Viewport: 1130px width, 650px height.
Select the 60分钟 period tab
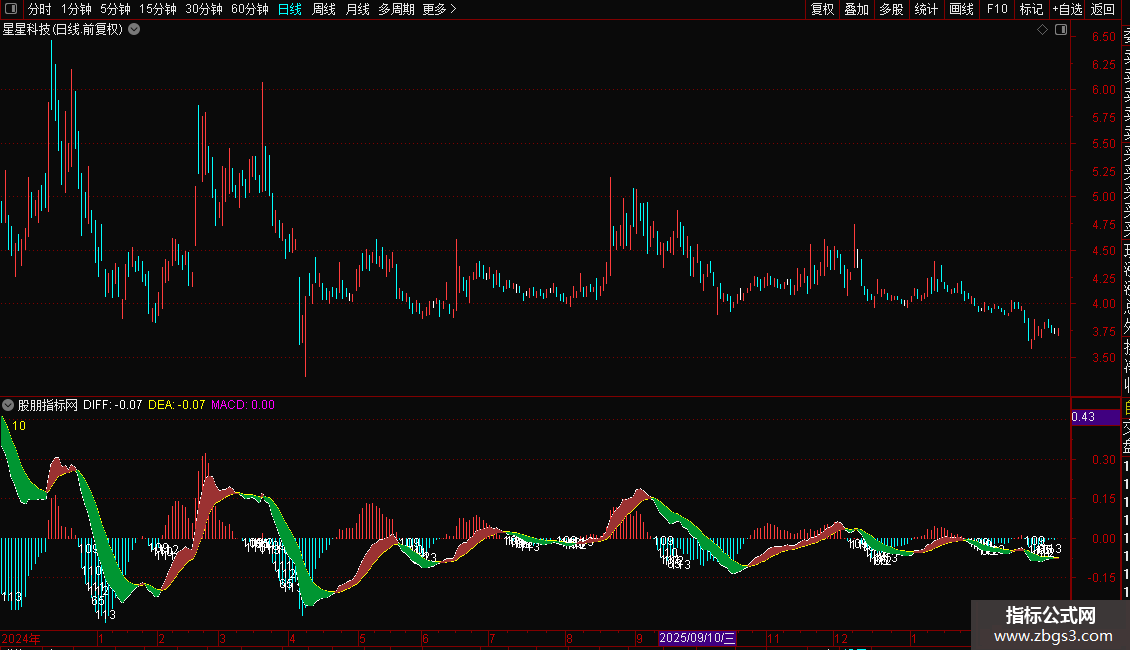click(x=250, y=9)
